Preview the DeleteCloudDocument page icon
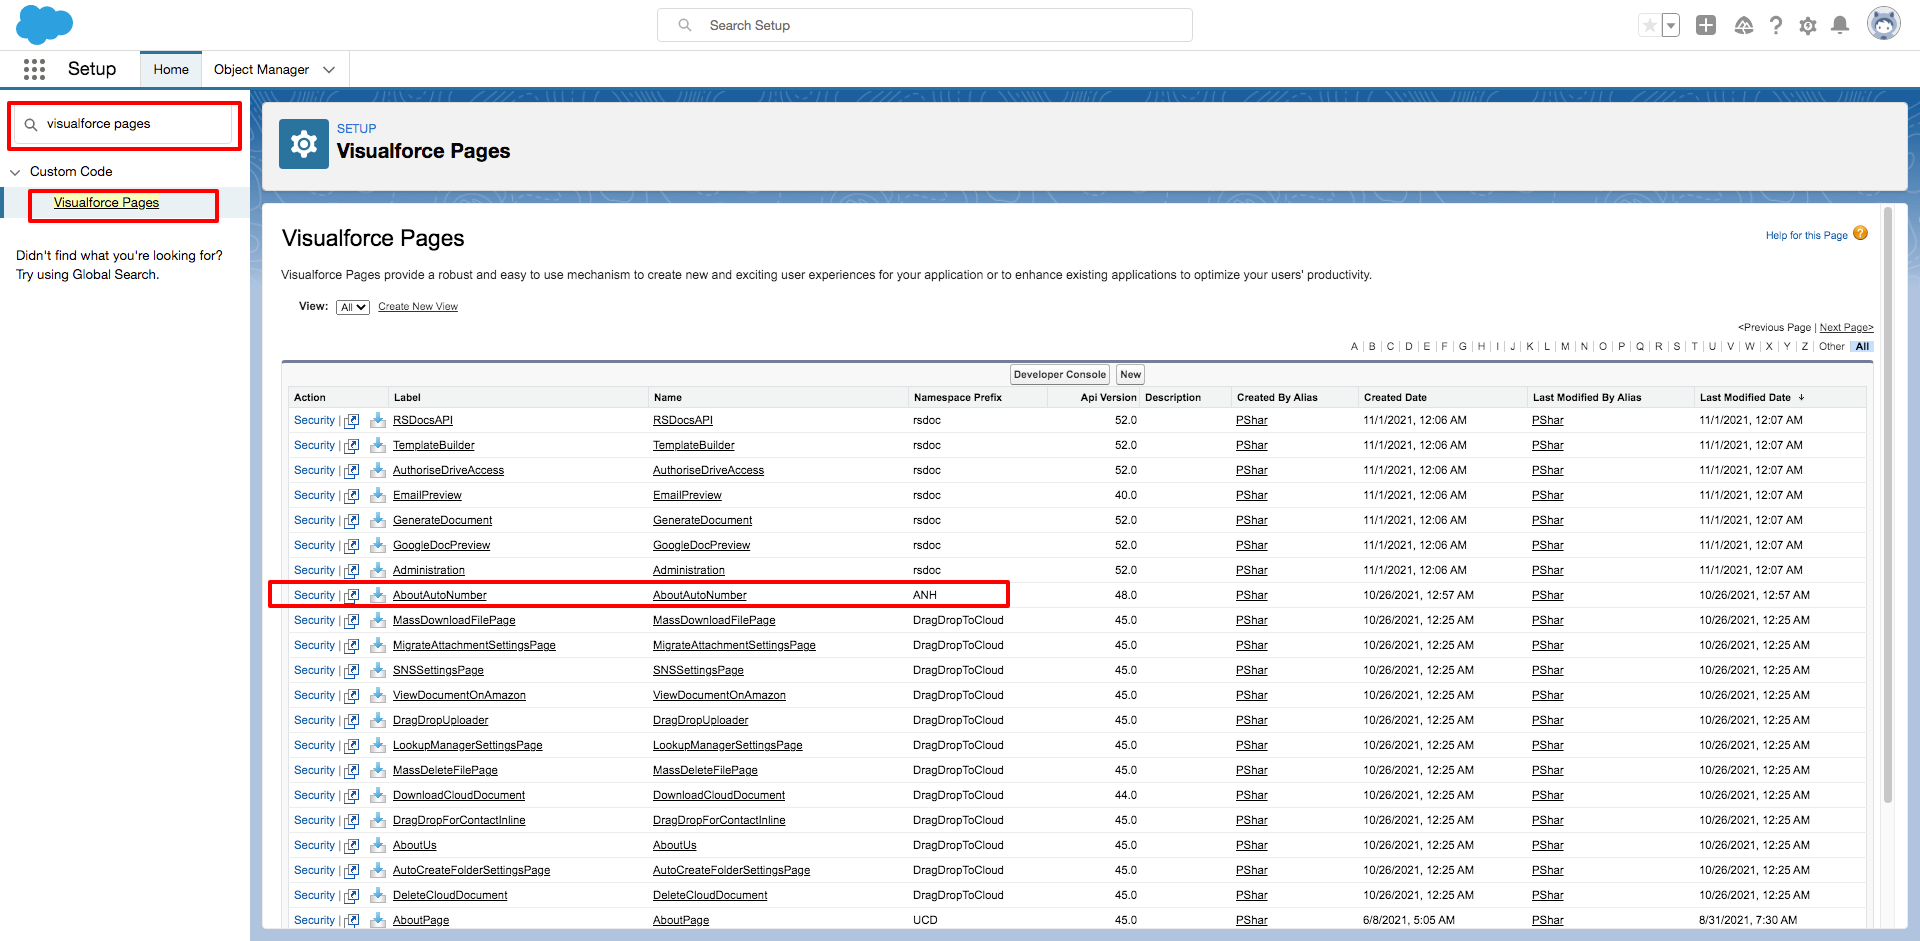Viewport: 1920px width, 941px height. (352, 896)
